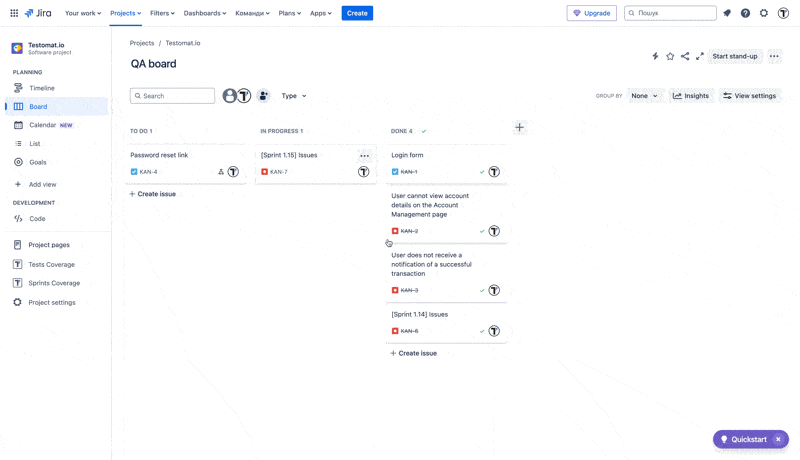The image size is (800, 460).
Task: Expand the Projects menu
Action: tap(125, 13)
